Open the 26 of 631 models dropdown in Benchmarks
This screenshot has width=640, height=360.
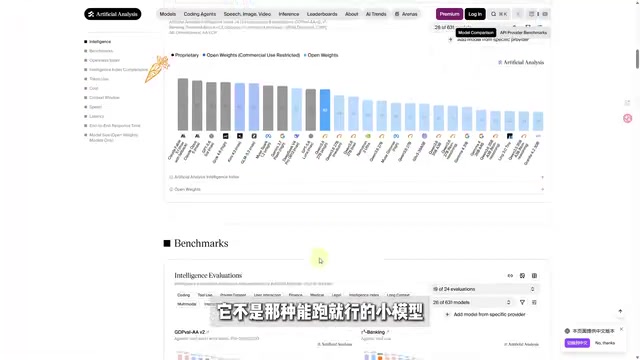[x=472, y=302]
